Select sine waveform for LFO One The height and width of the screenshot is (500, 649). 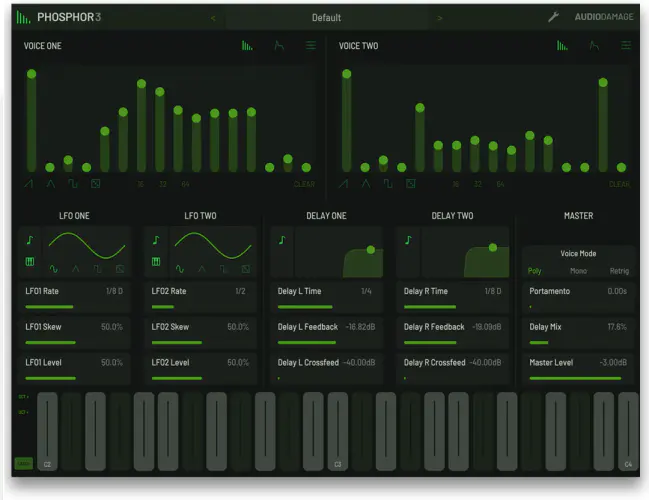coord(54,269)
